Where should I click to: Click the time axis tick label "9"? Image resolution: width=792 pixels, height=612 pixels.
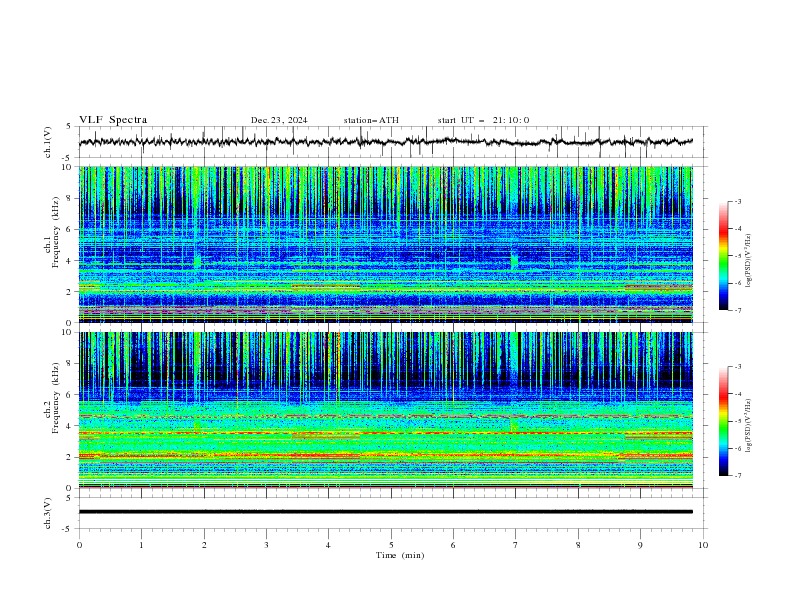pos(640,545)
